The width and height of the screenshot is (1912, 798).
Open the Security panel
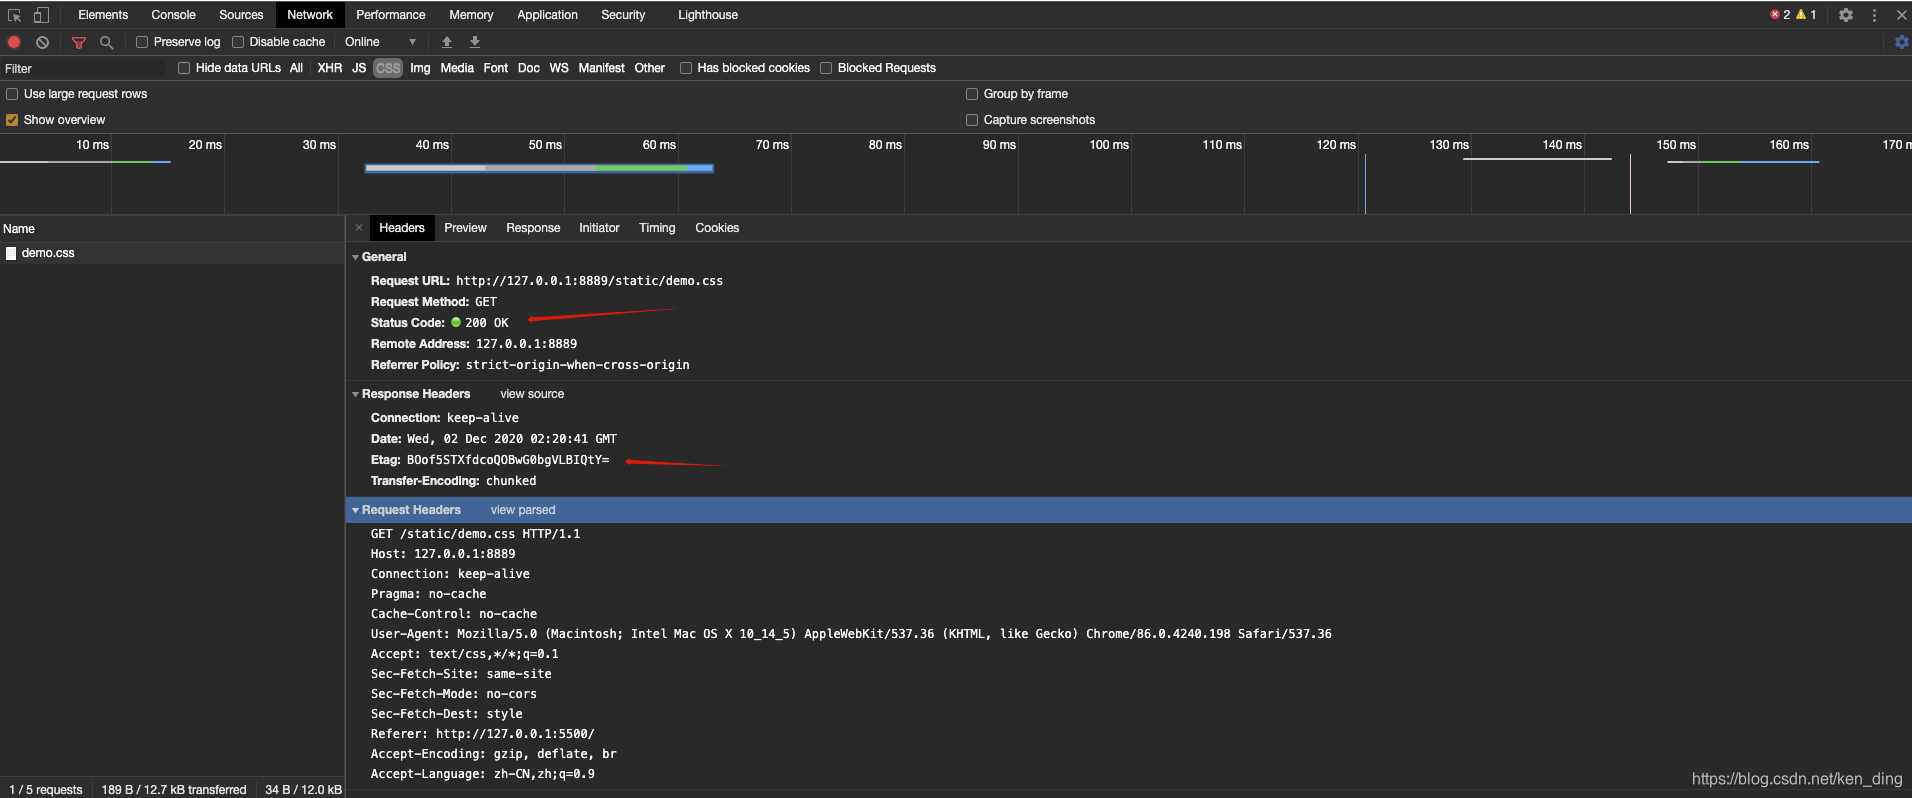pyautogui.click(x=623, y=15)
